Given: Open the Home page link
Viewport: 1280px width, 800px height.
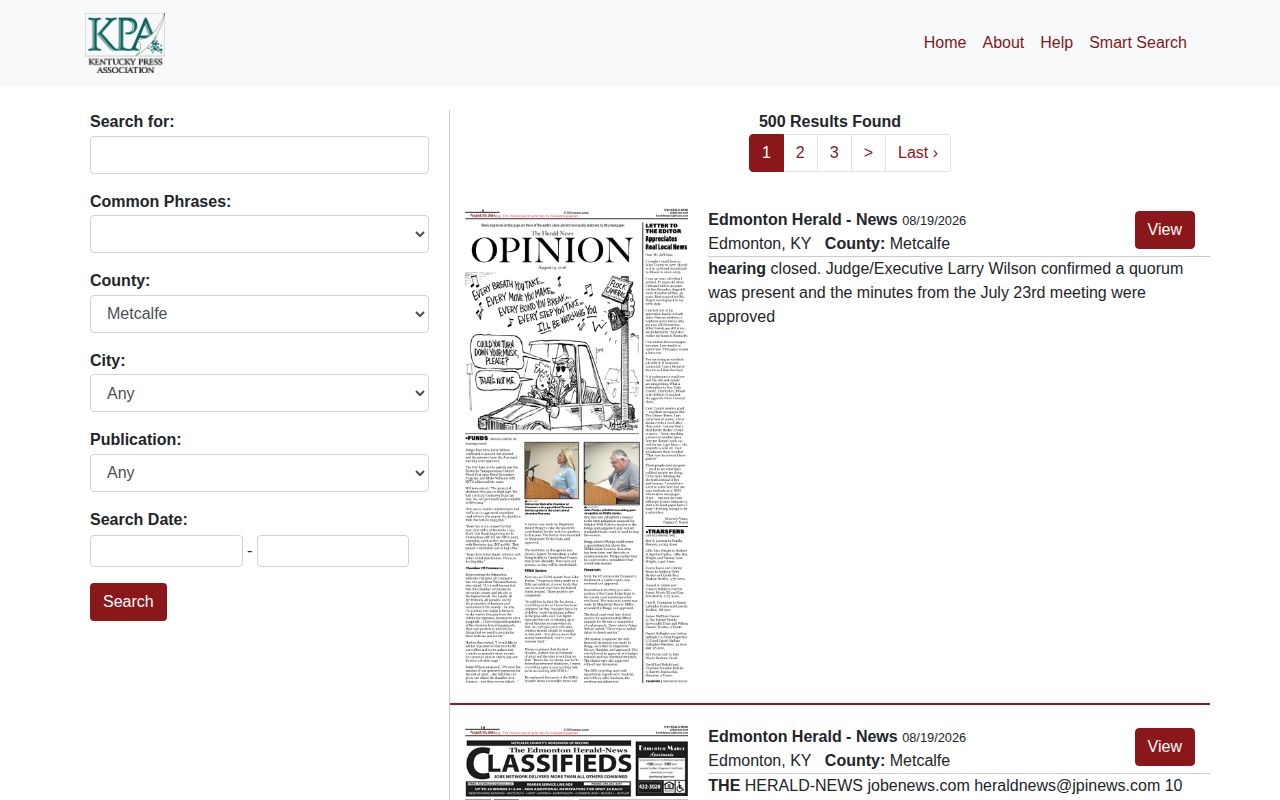Looking at the screenshot, I should coord(944,42).
